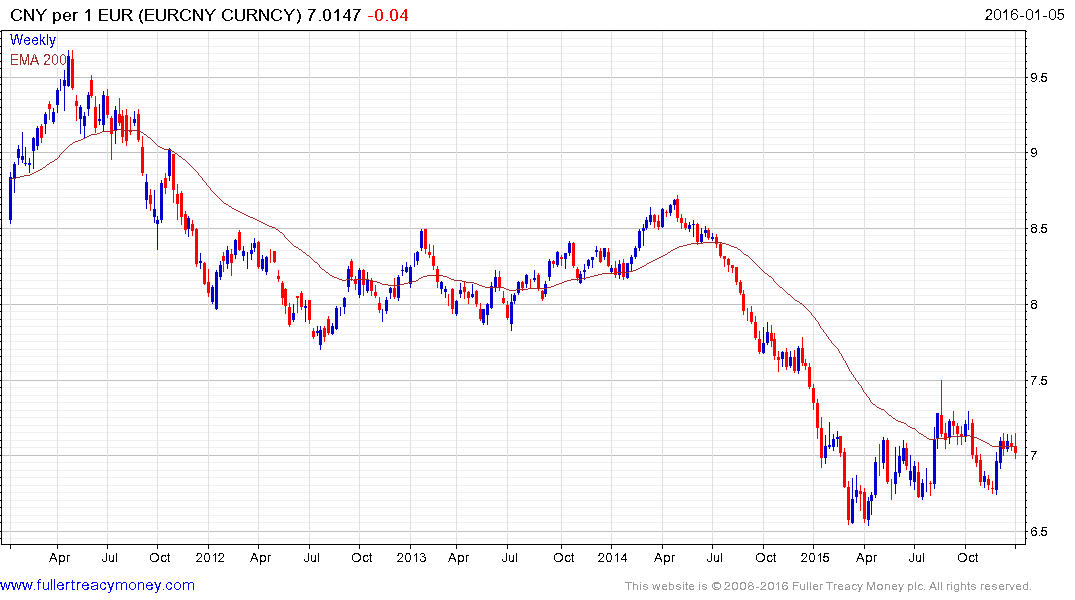Click the 2013 year label on time axis

click(411, 557)
